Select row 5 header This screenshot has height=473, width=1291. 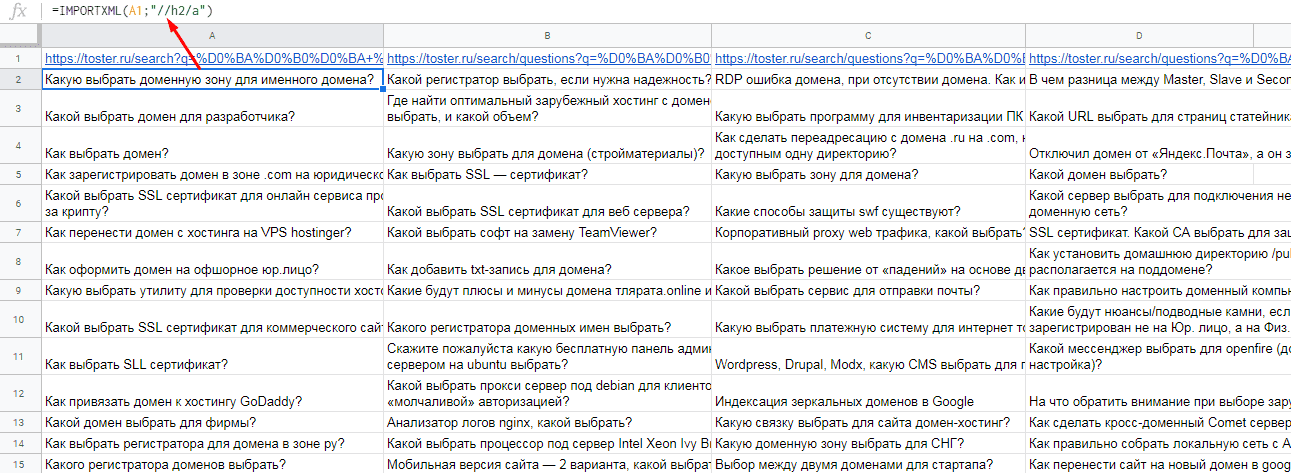[21, 175]
